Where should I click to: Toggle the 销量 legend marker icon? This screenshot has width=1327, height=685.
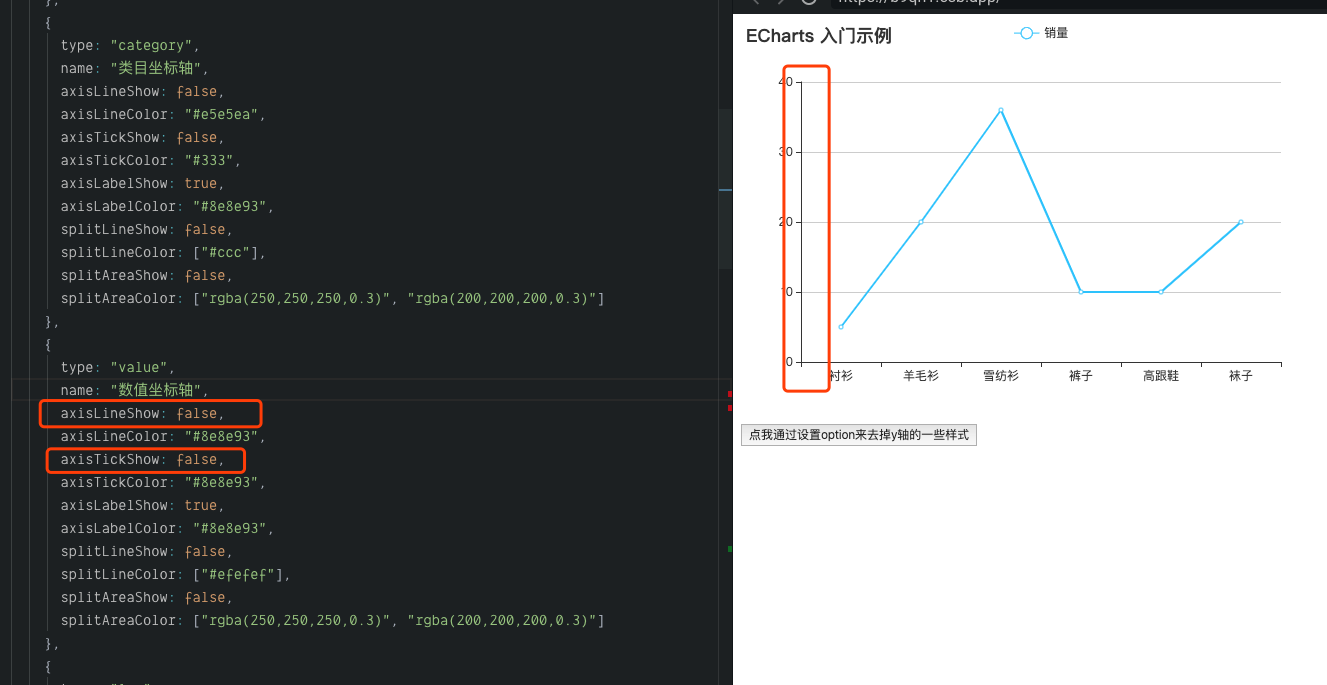tap(1026, 33)
